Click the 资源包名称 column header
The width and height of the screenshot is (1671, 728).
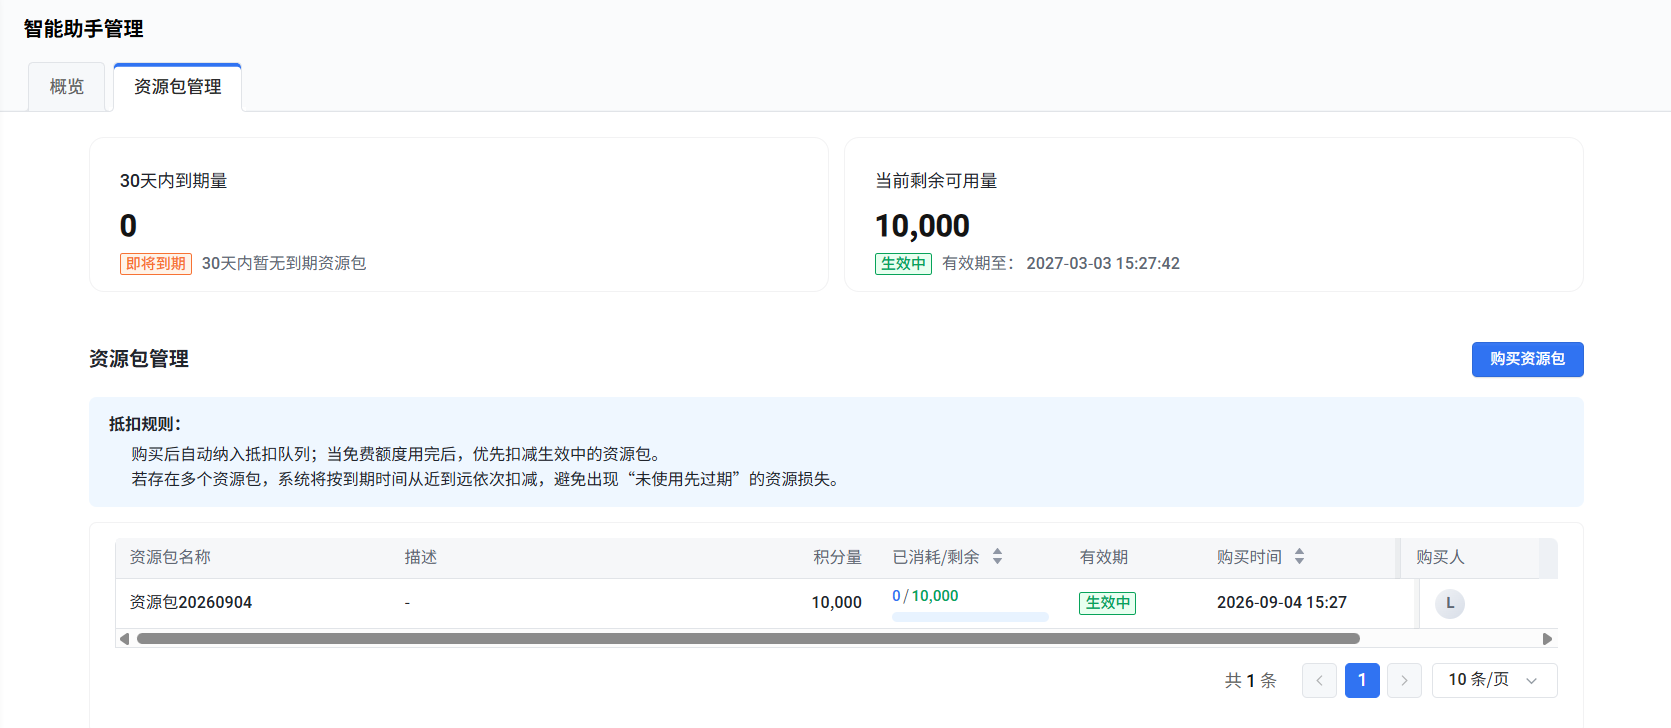[x=170, y=557]
